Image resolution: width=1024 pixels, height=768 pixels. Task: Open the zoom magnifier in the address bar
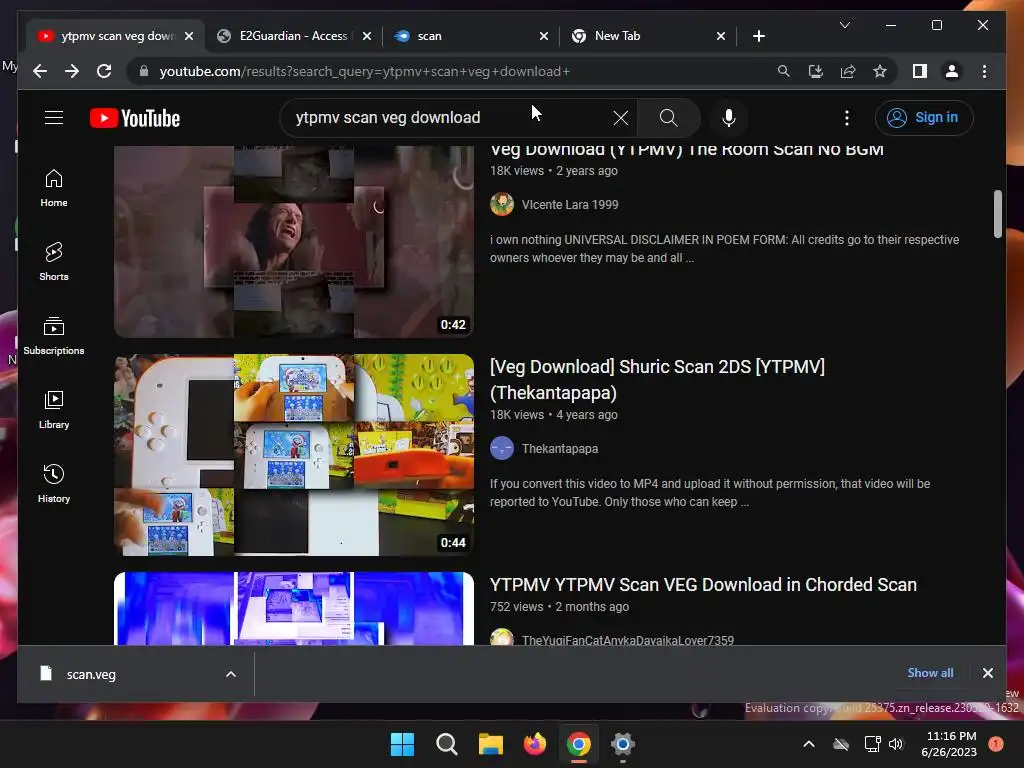[784, 71]
